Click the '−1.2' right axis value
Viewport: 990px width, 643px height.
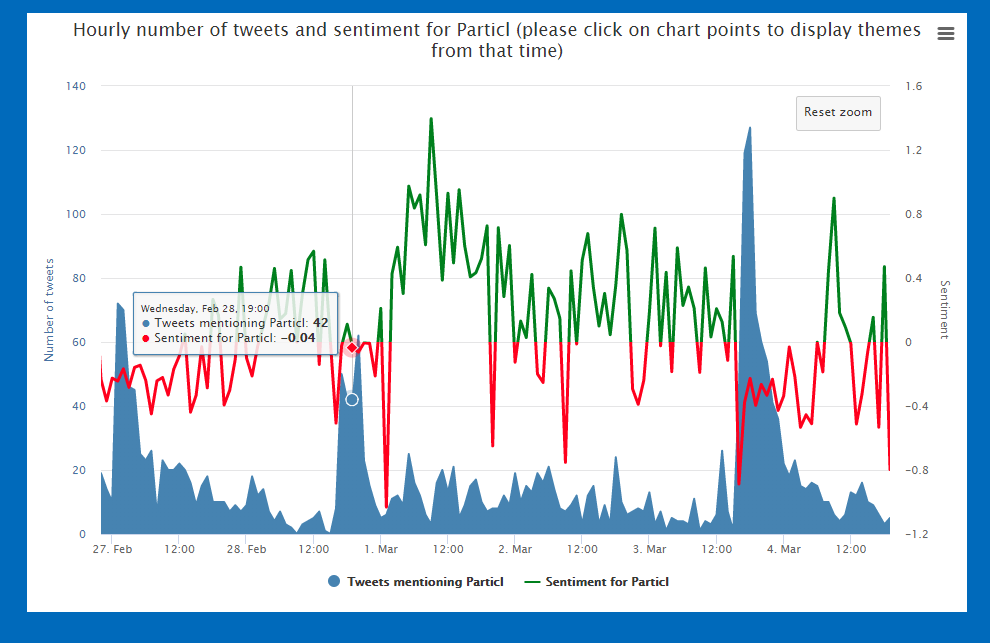click(917, 534)
